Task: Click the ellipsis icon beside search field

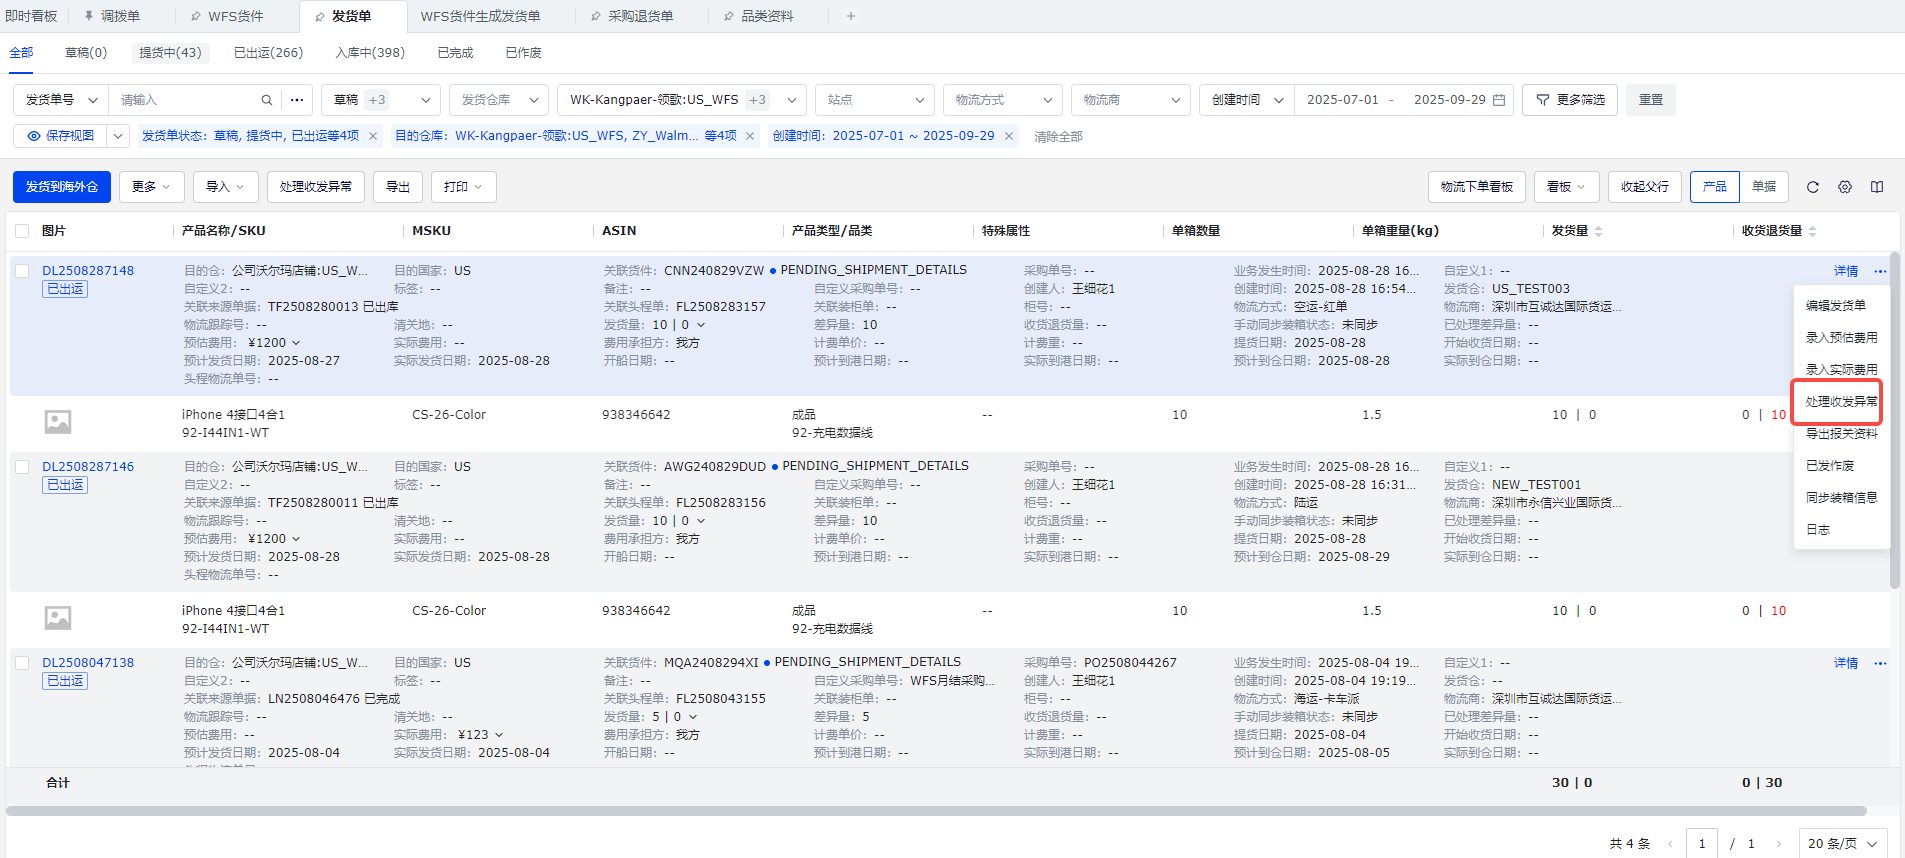Action: point(297,100)
